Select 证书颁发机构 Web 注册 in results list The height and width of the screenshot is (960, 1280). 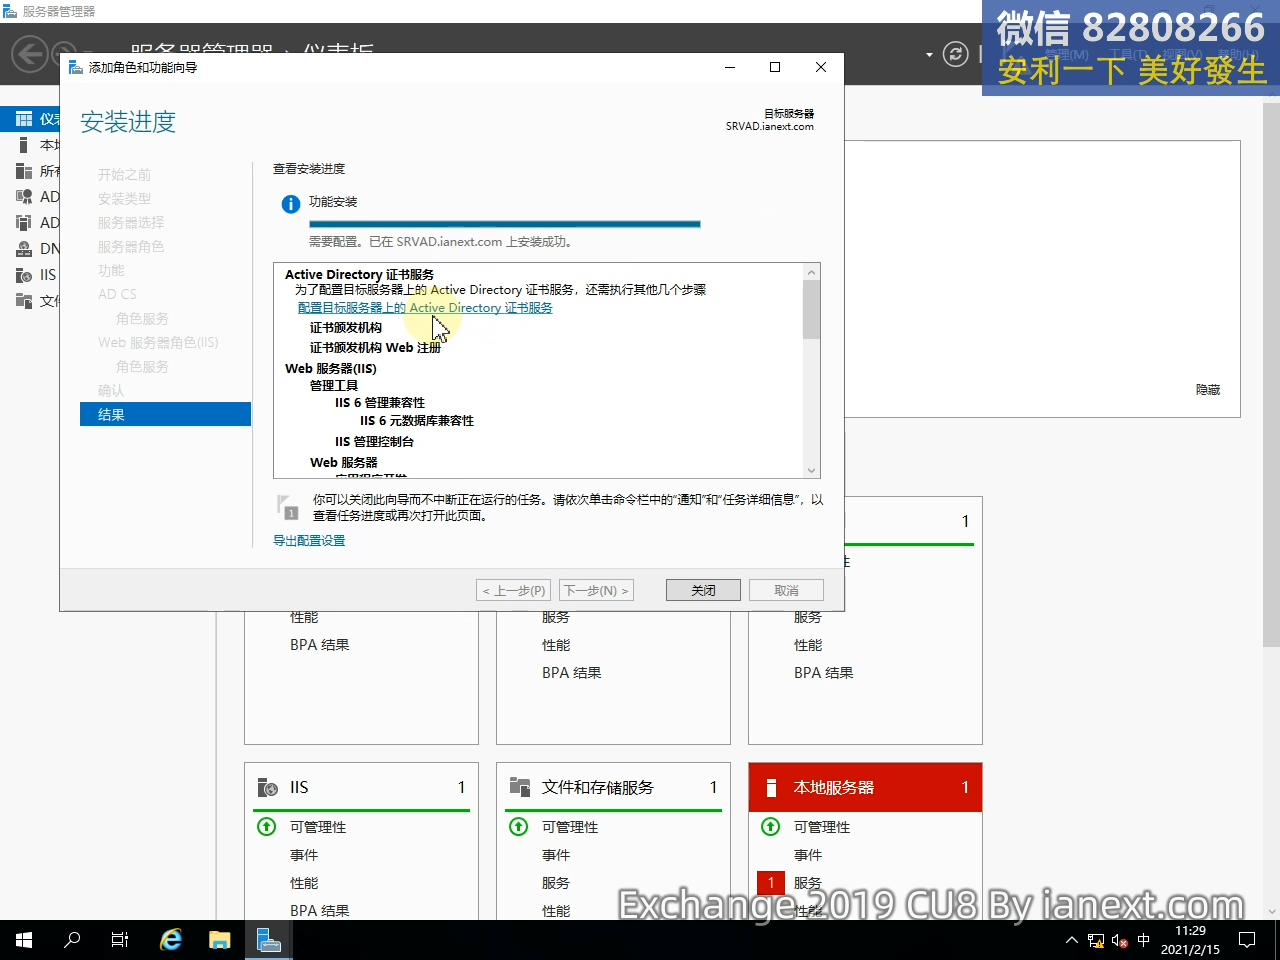(375, 347)
